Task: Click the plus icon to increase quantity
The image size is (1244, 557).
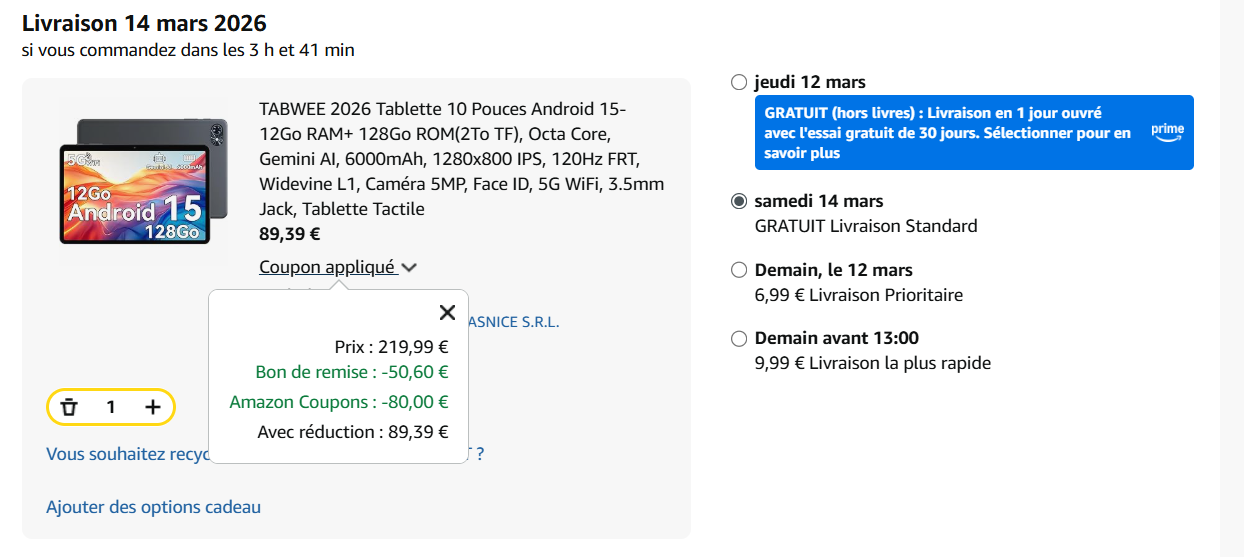Action: 152,407
